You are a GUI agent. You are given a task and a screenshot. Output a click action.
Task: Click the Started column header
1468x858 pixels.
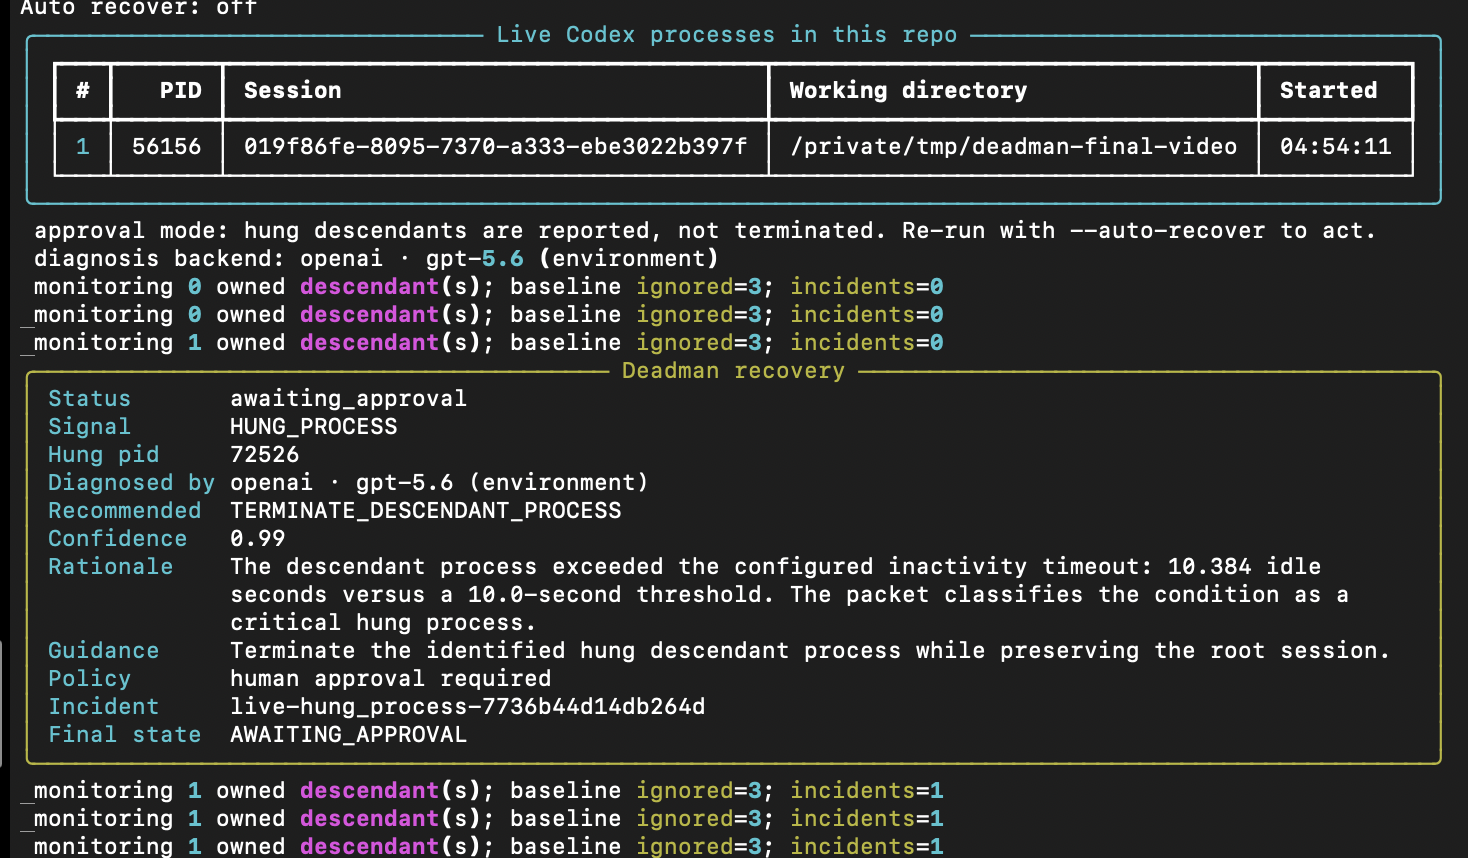click(1328, 90)
